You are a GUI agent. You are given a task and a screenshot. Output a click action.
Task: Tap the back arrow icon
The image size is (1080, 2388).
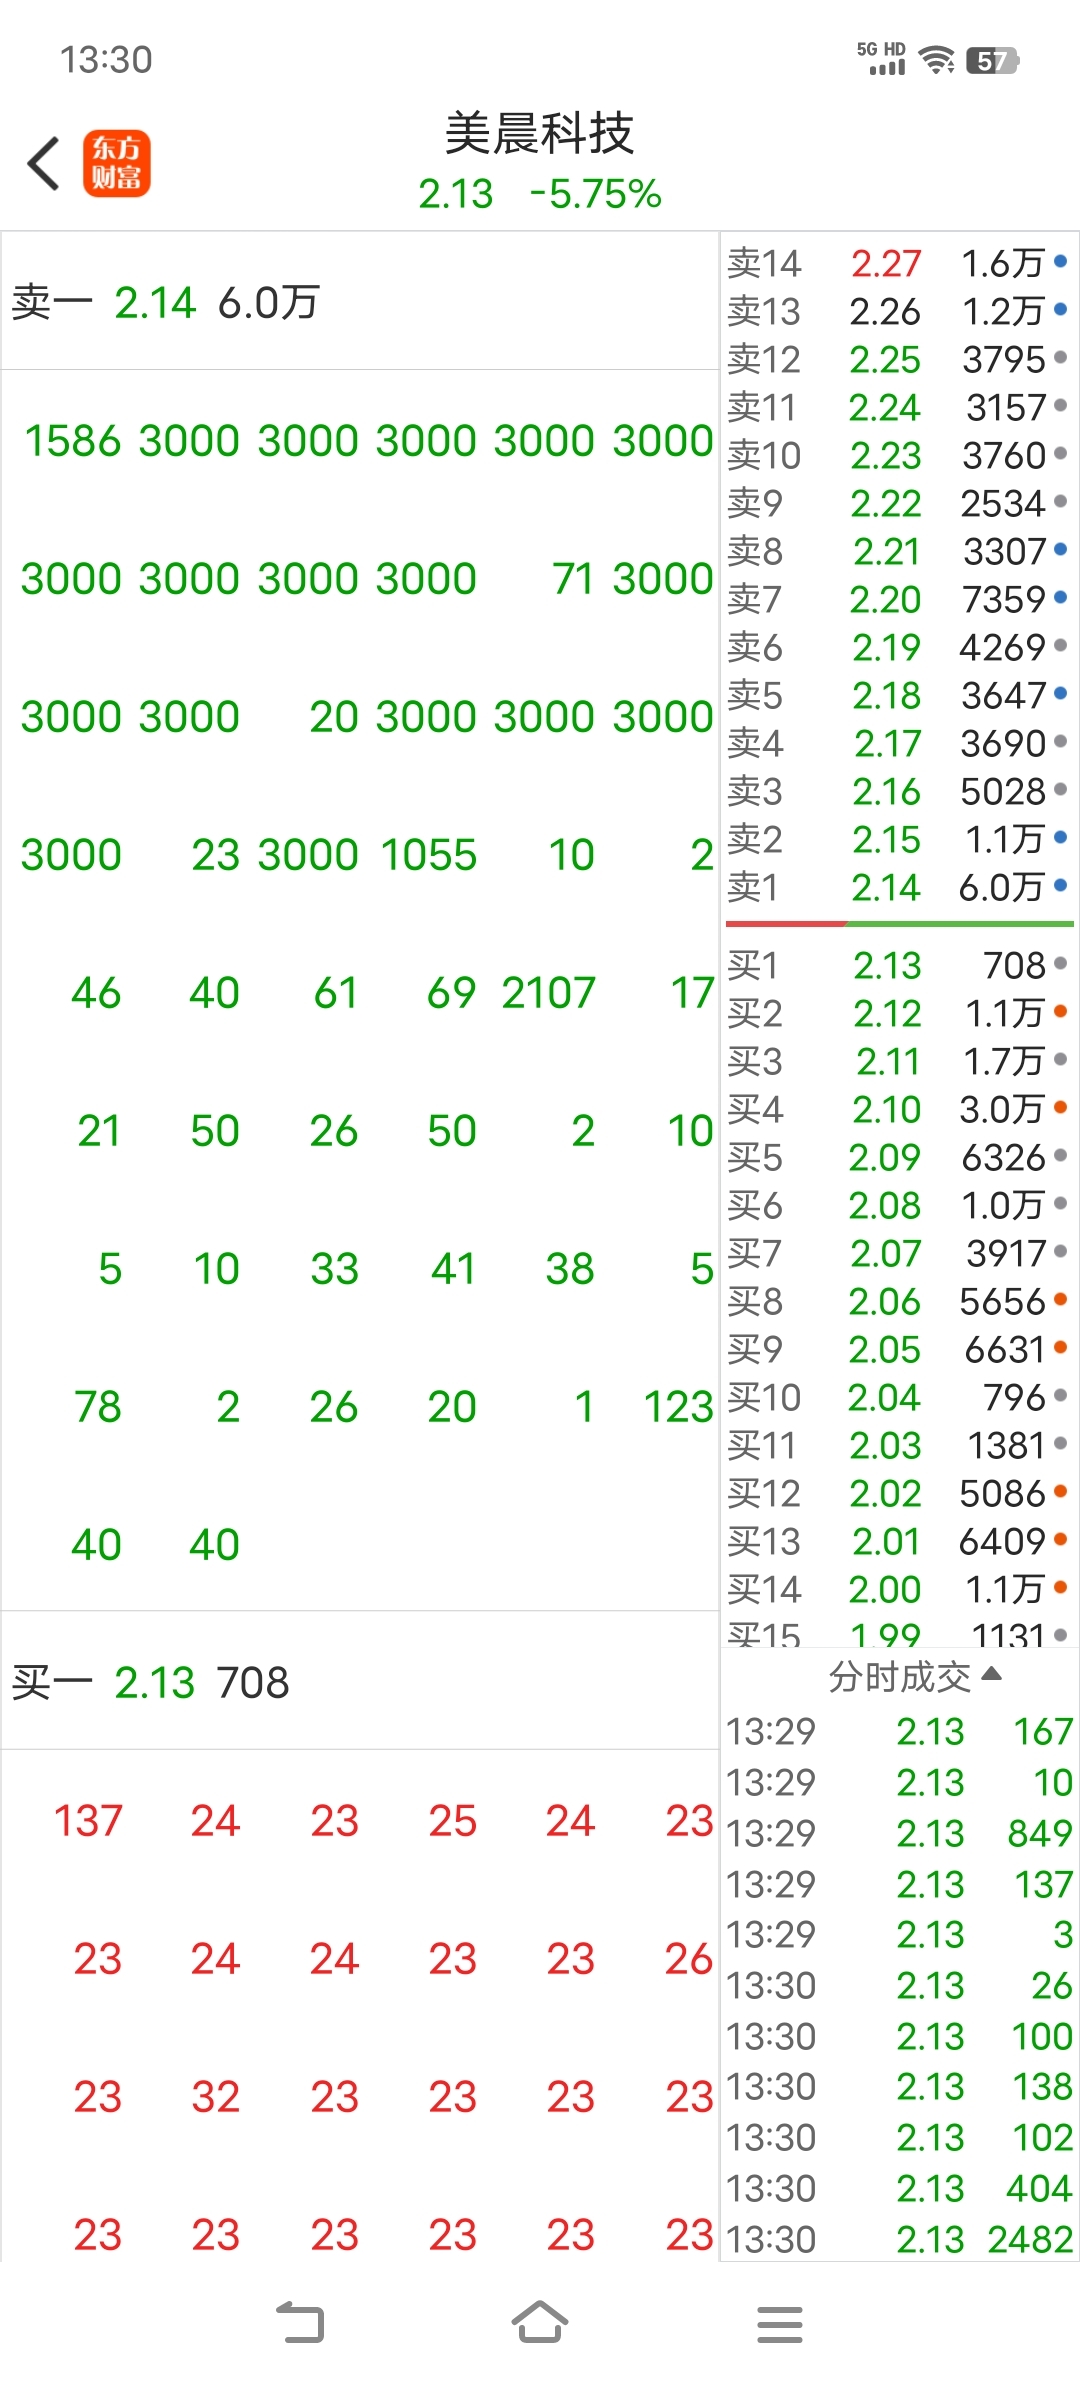click(x=44, y=163)
